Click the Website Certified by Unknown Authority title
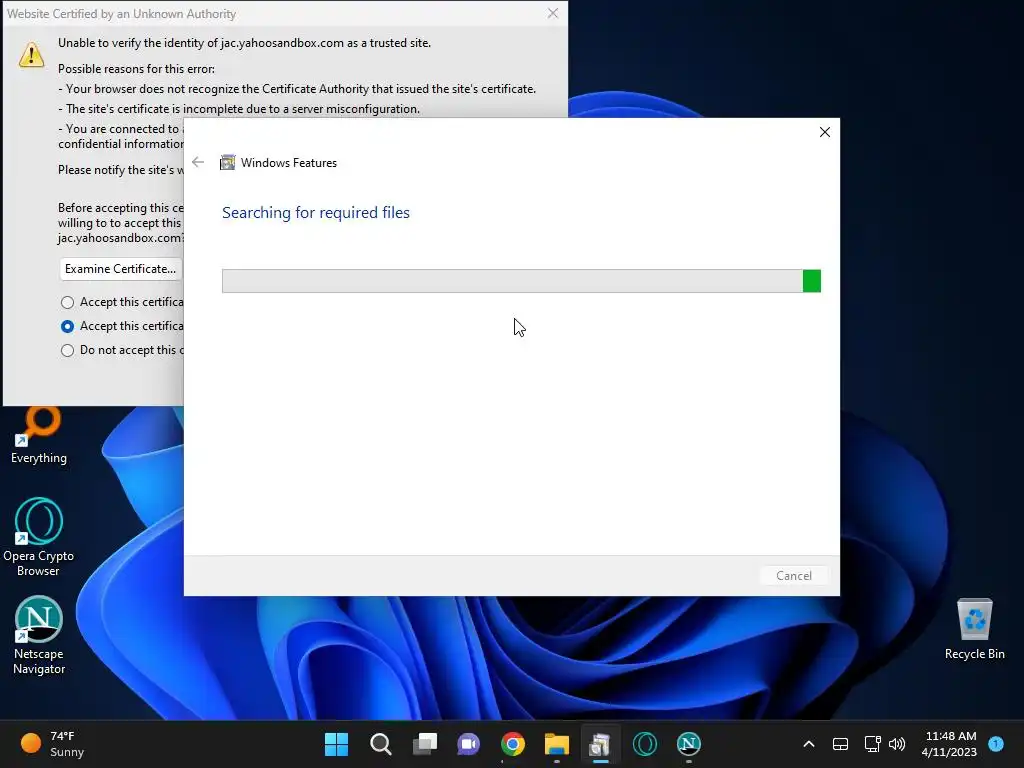 [x=121, y=14]
